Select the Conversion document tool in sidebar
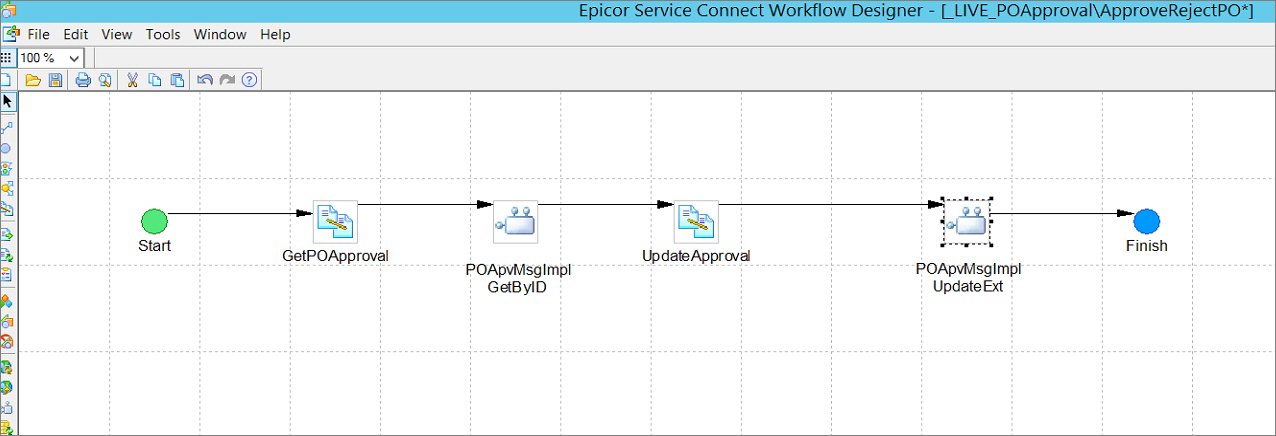The width and height of the screenshot is (1276, 436). (x=8, y=209)
